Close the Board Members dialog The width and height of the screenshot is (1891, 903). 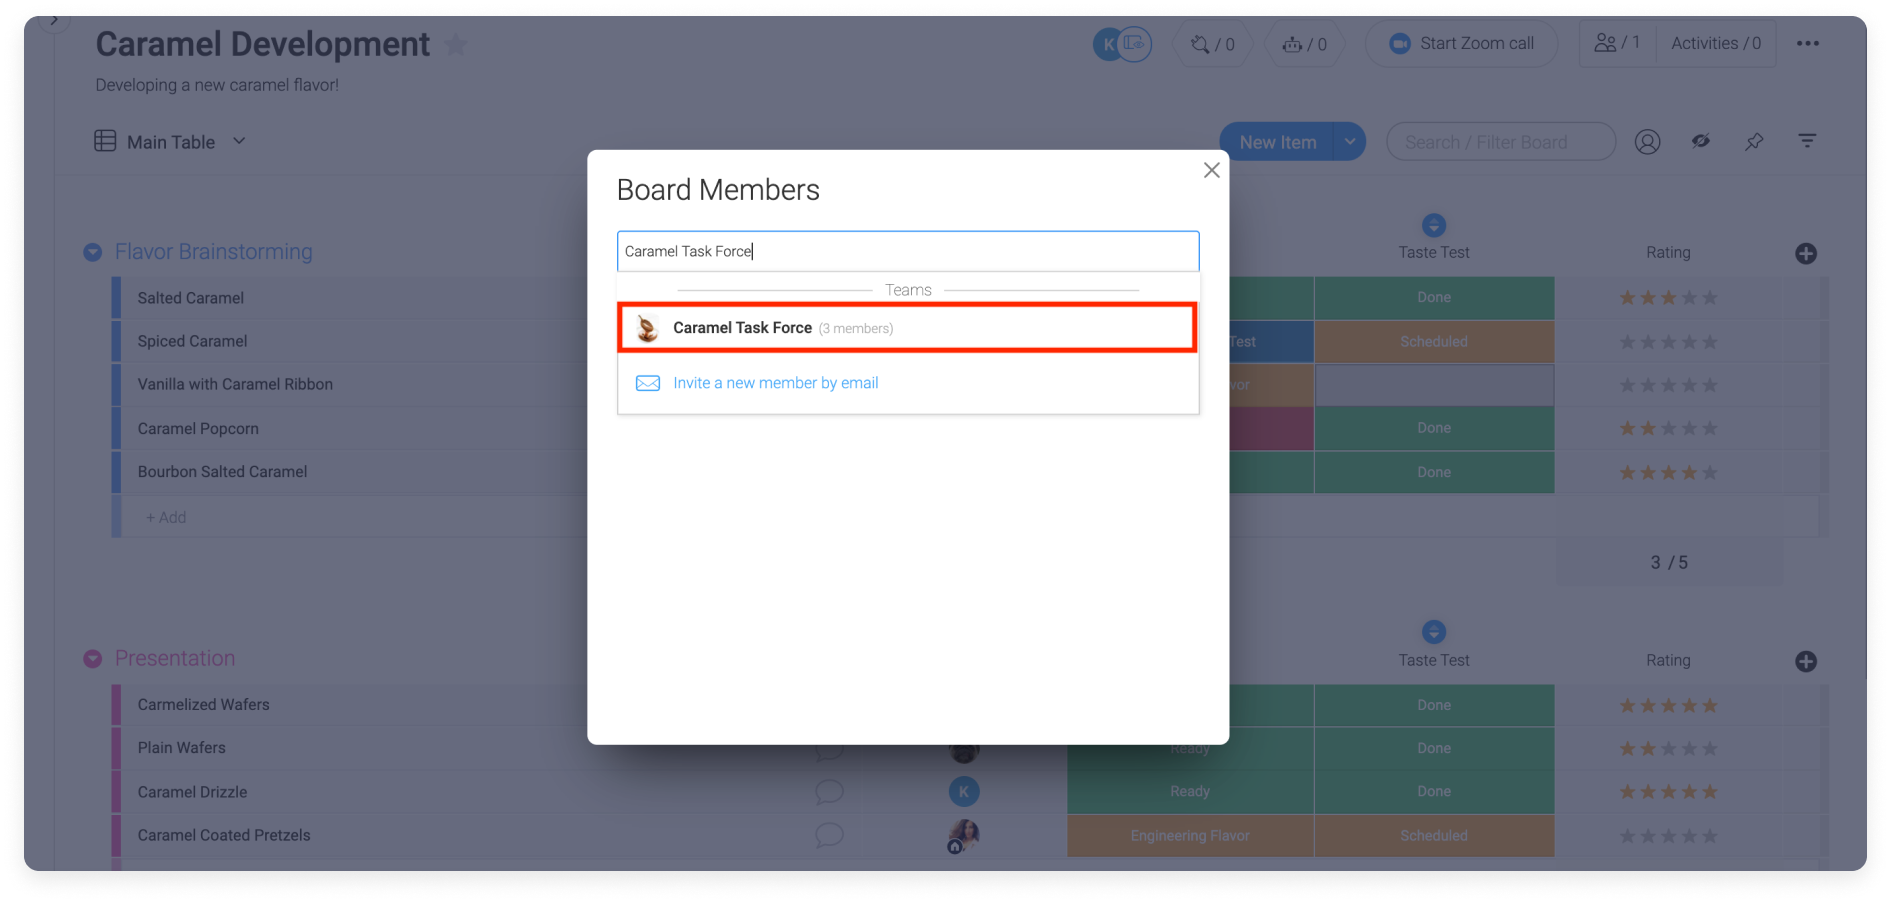click(1211, 170)
